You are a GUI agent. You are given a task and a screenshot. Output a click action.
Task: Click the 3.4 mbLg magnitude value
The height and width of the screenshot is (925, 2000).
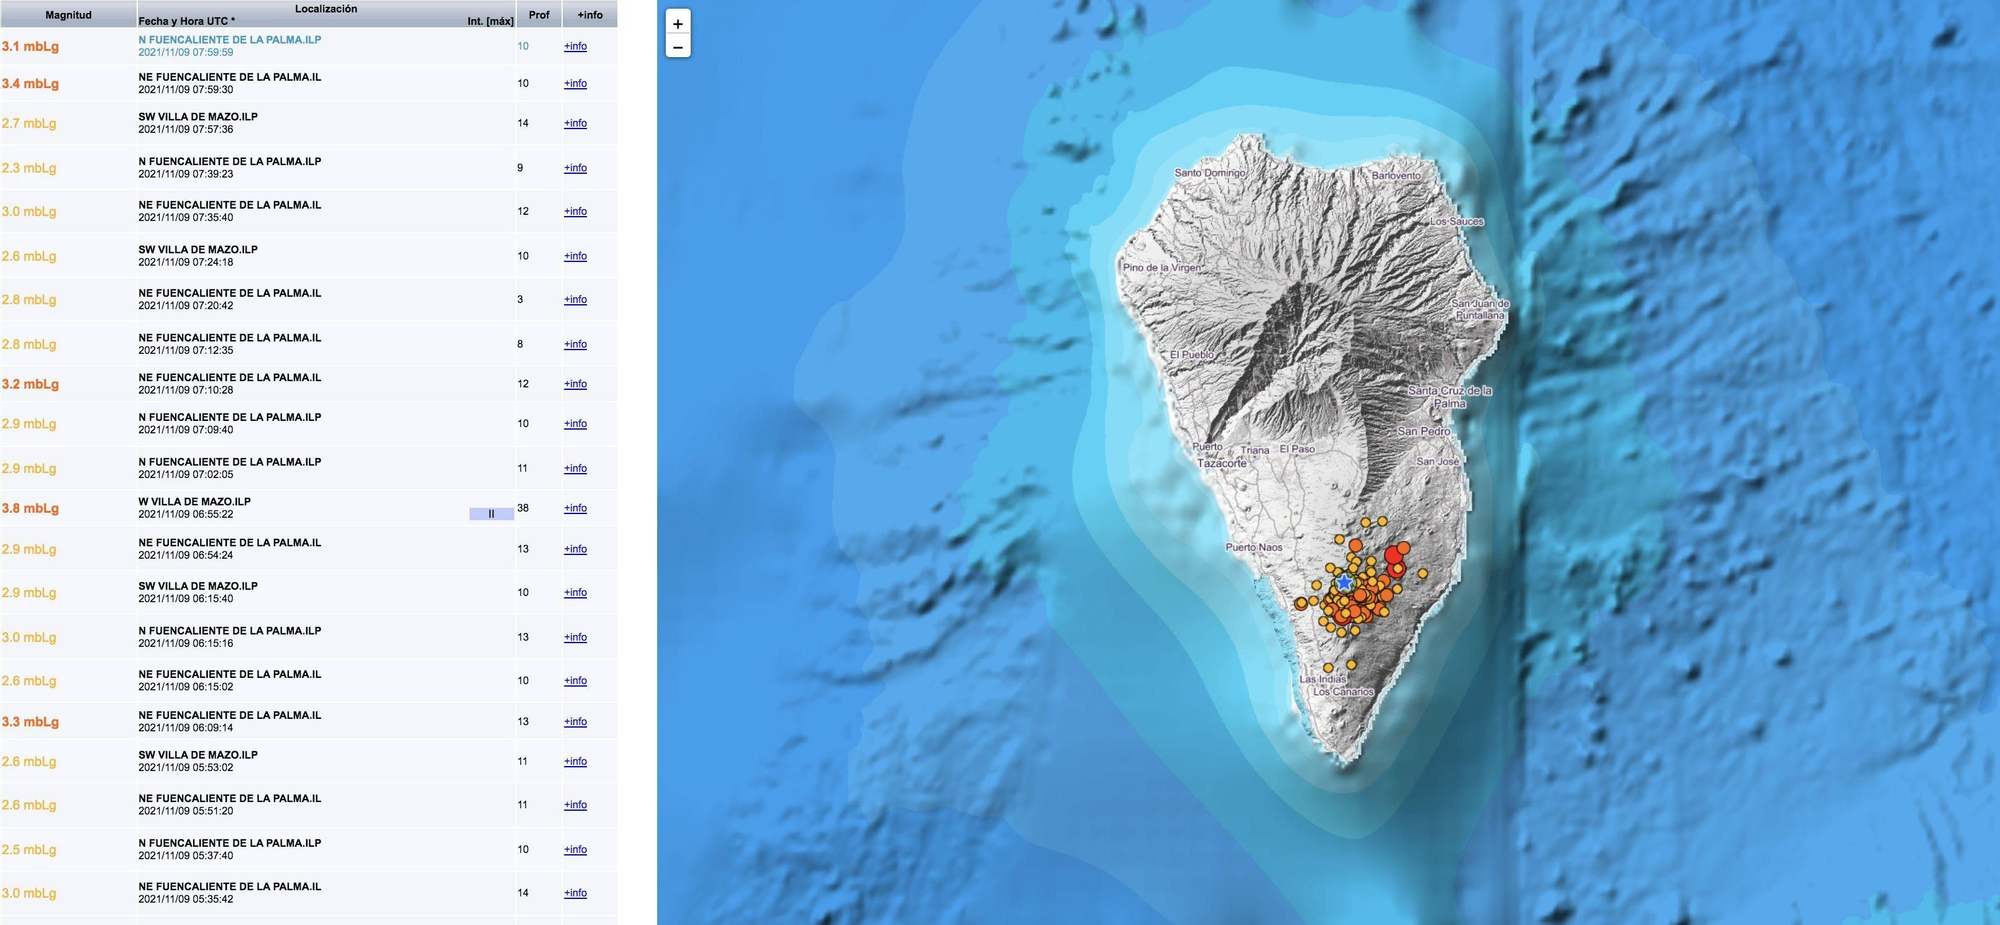click(x=30, y=83)
